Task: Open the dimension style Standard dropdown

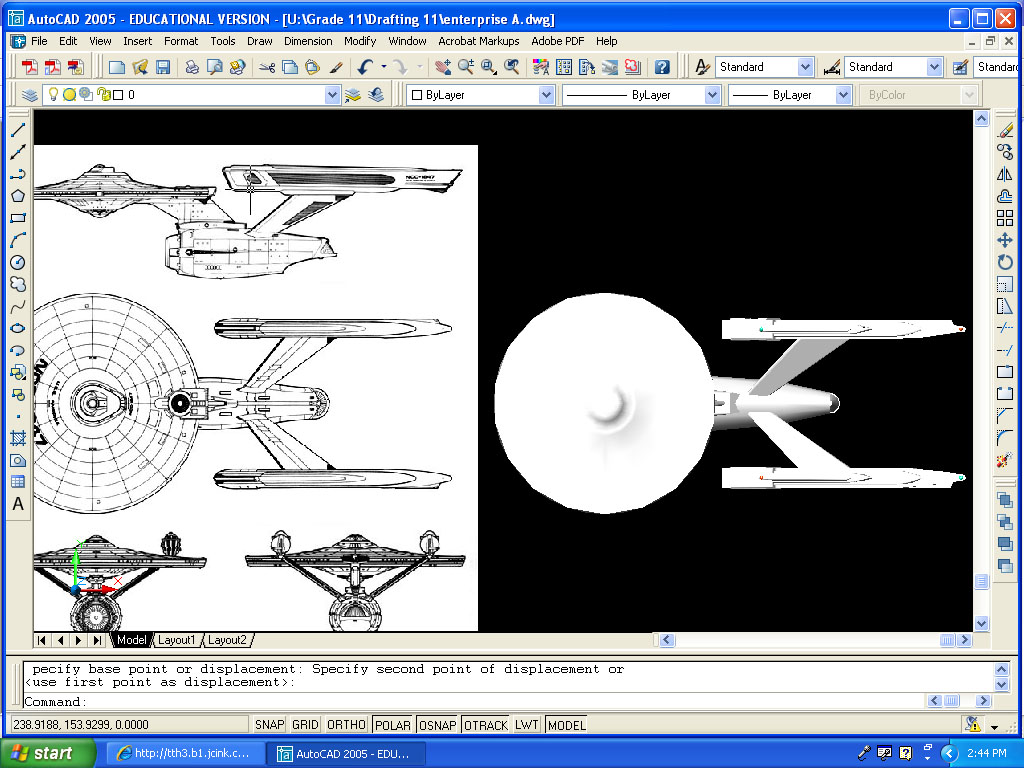Action: pos(934,67)
